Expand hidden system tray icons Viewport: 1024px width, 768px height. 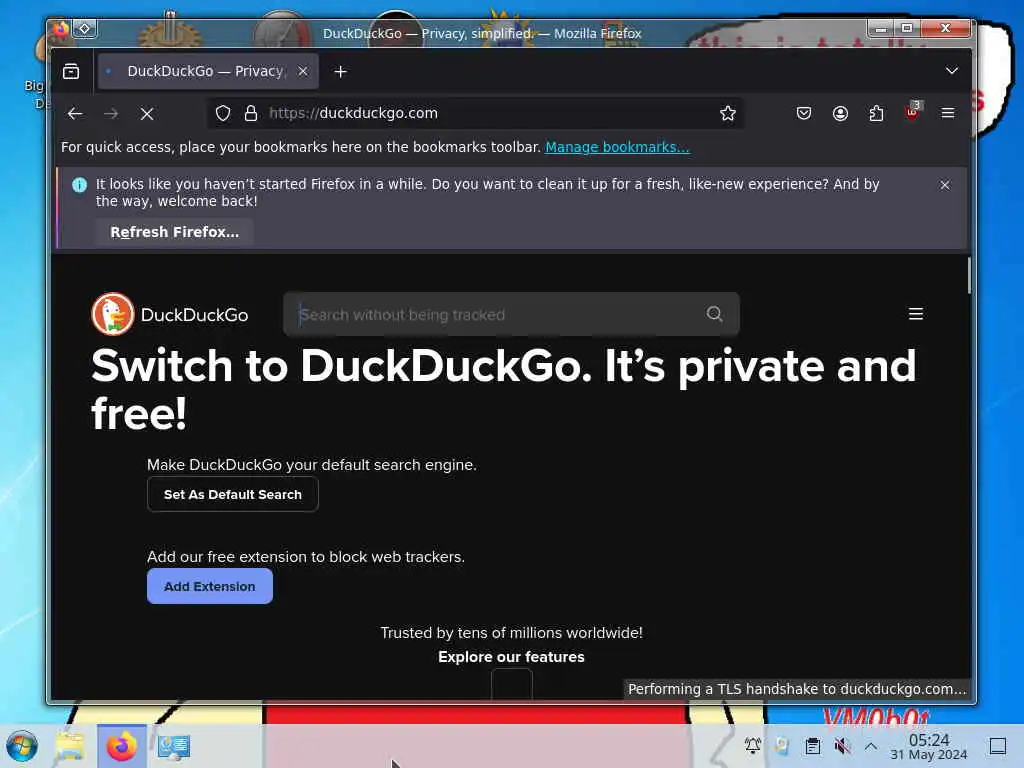[871, 745]
